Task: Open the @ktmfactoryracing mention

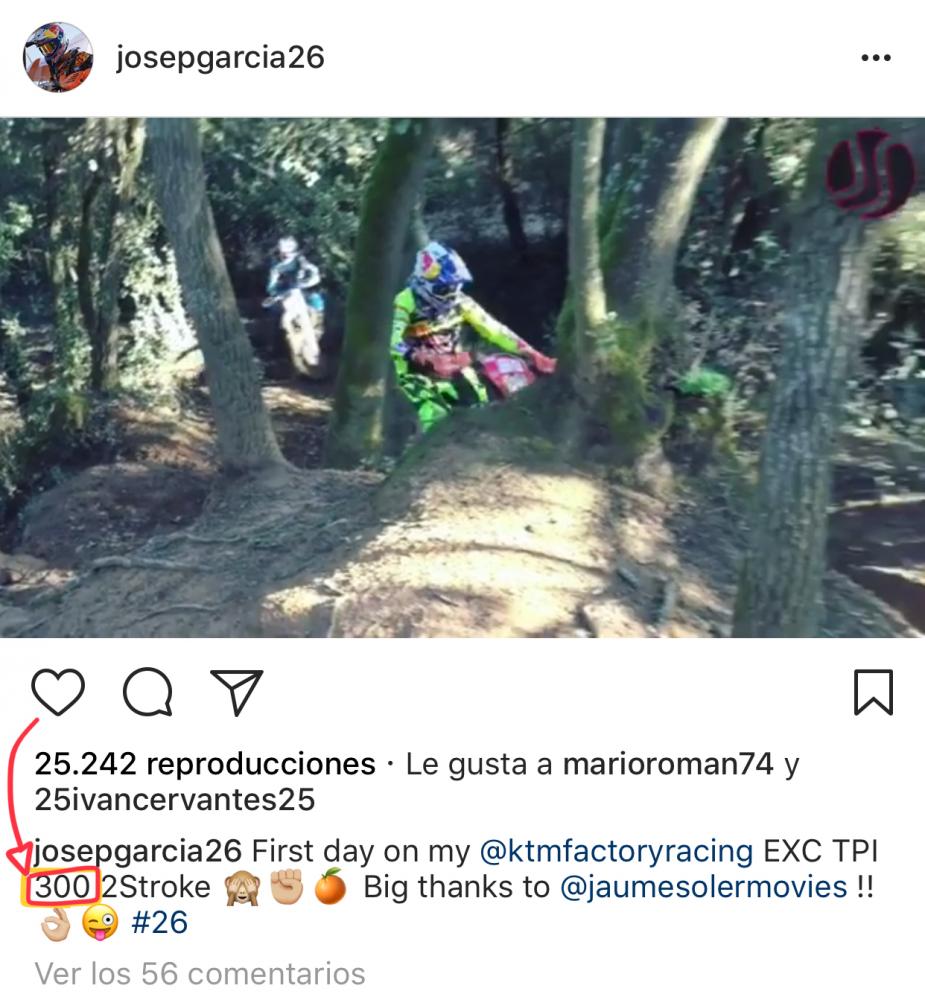Action: tap(616, 851)
